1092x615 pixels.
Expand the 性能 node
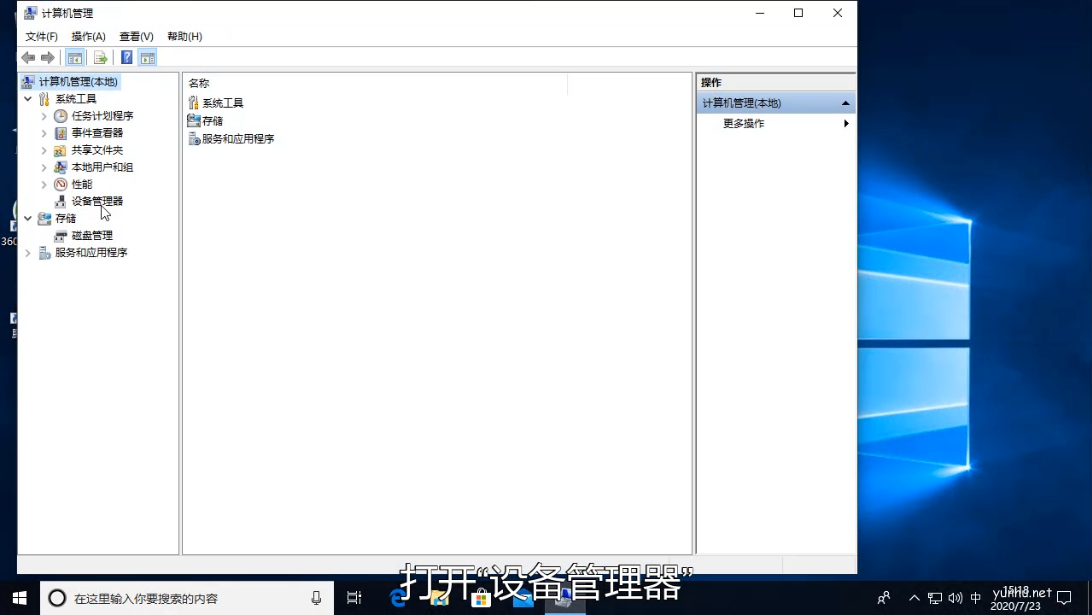tap(44, 185)
